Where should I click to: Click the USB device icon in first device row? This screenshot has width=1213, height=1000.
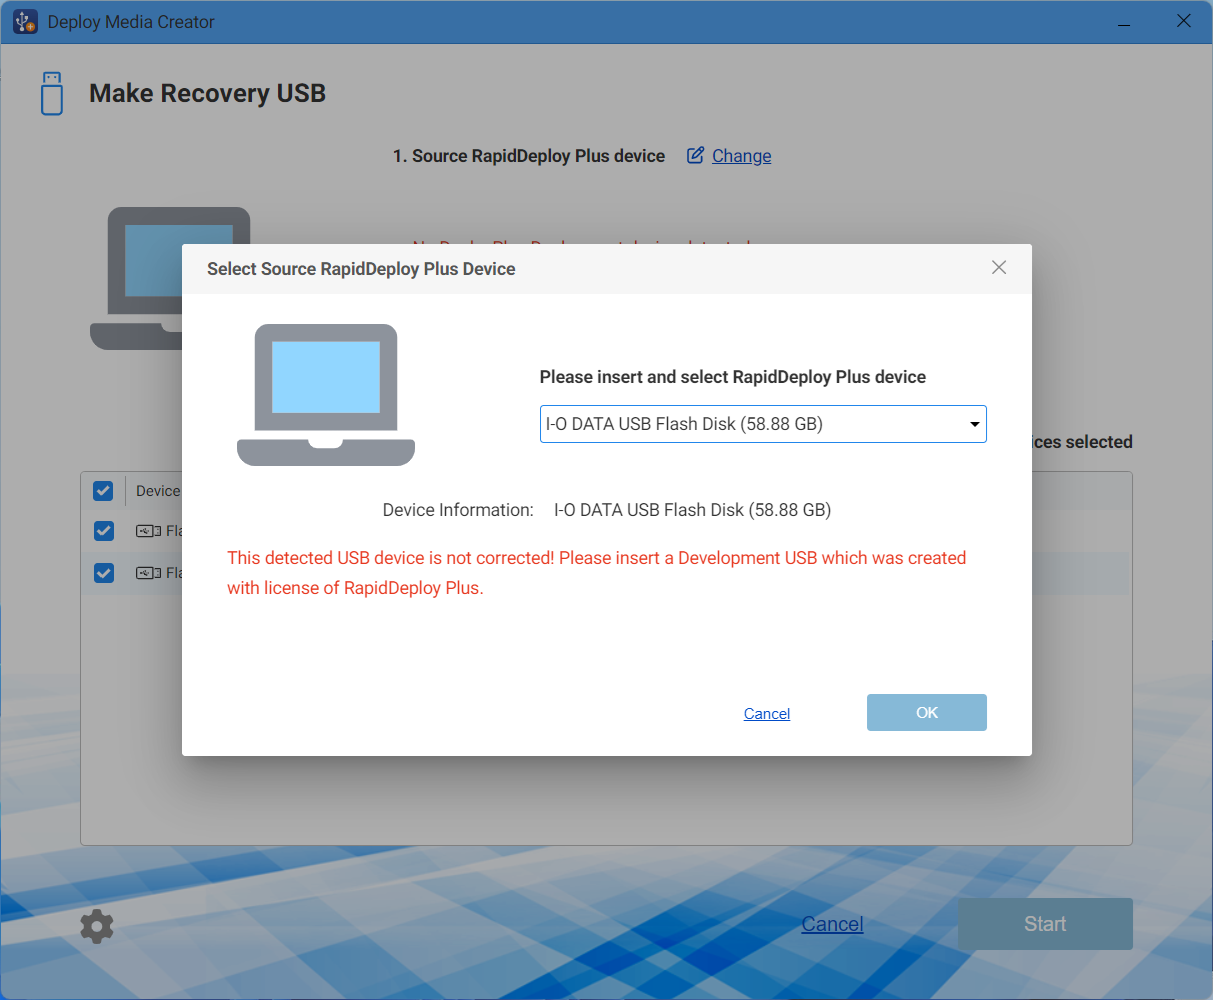pyautogui.click(x=149, y=531)
